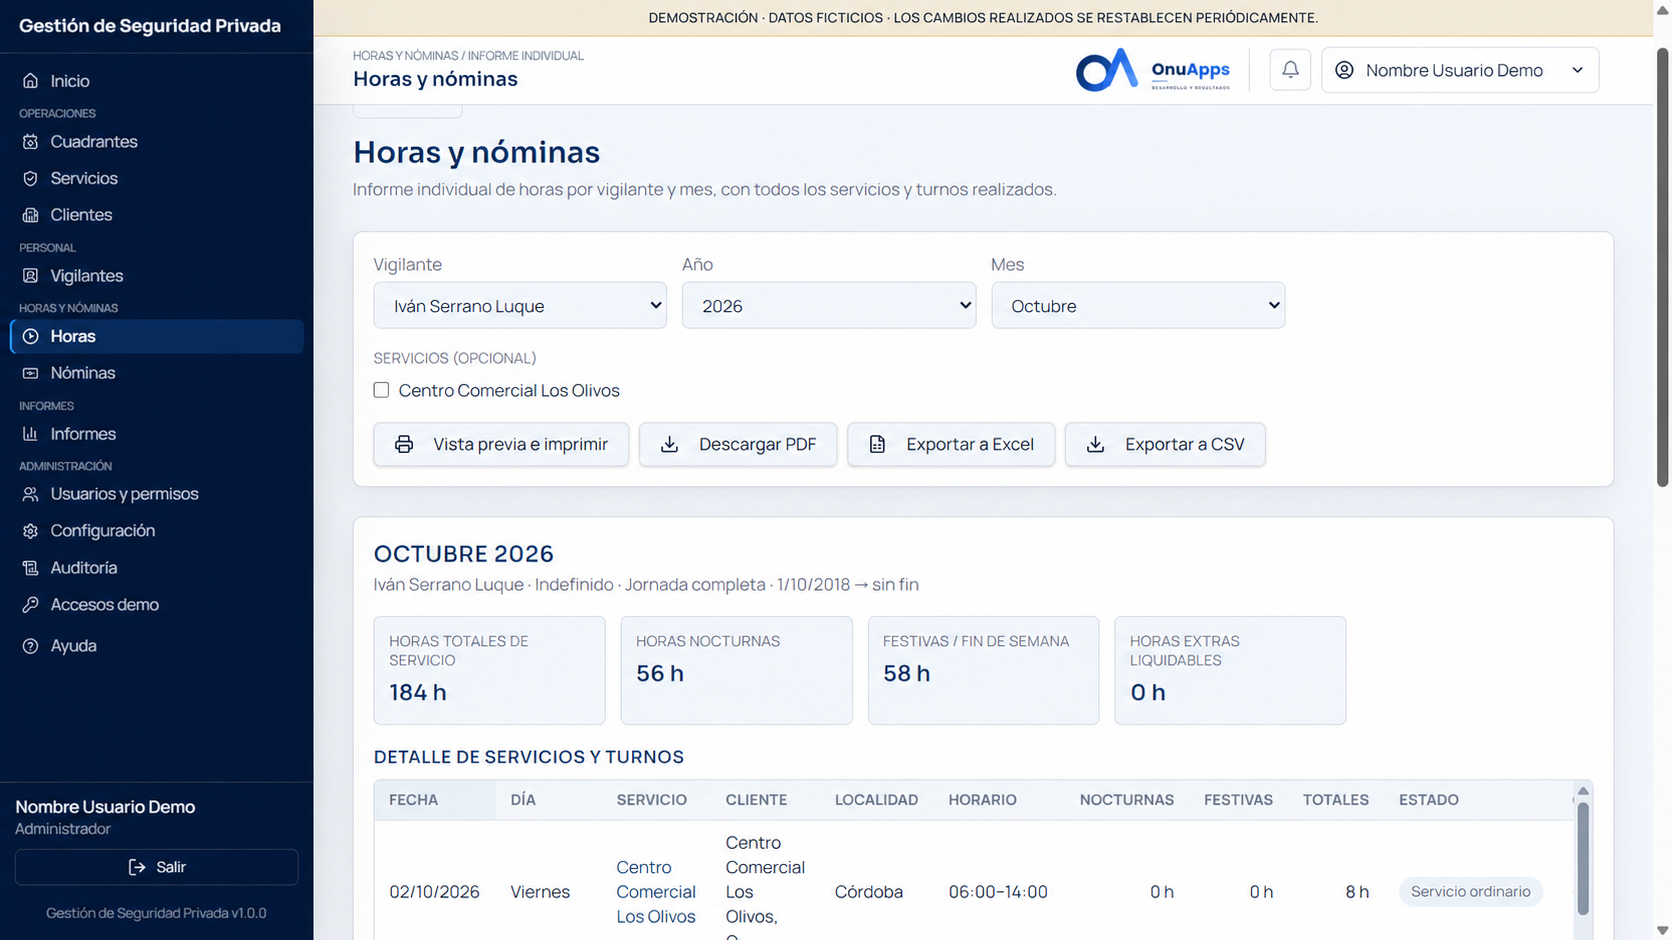Expand the Nombre Usuario Demo user menu
The height and width of the screenshot is (940, 1672).
tap(1460, 70)
